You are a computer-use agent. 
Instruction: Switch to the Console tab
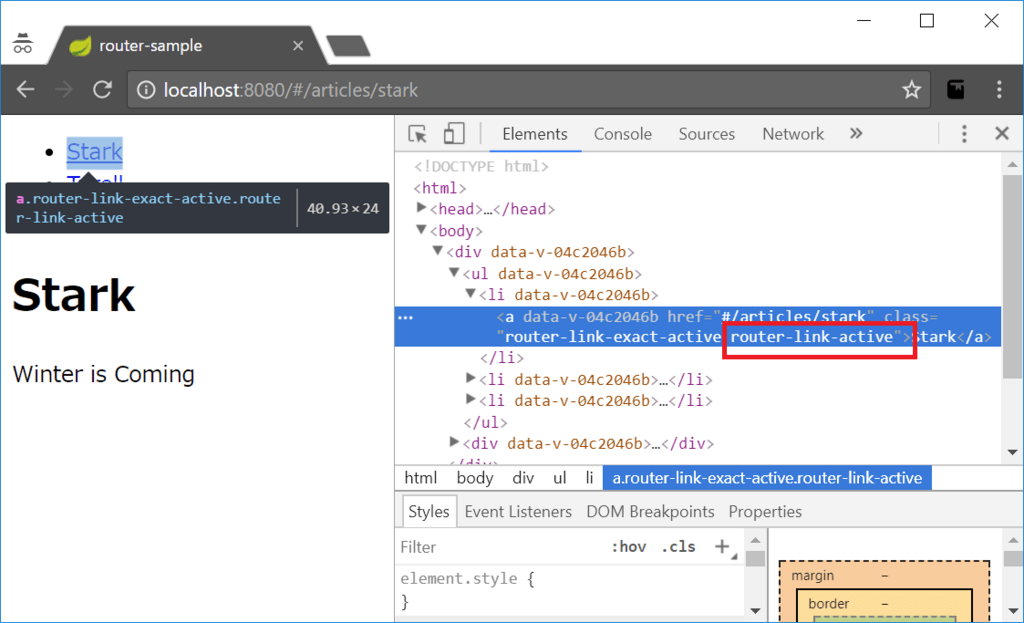(622, 134)
